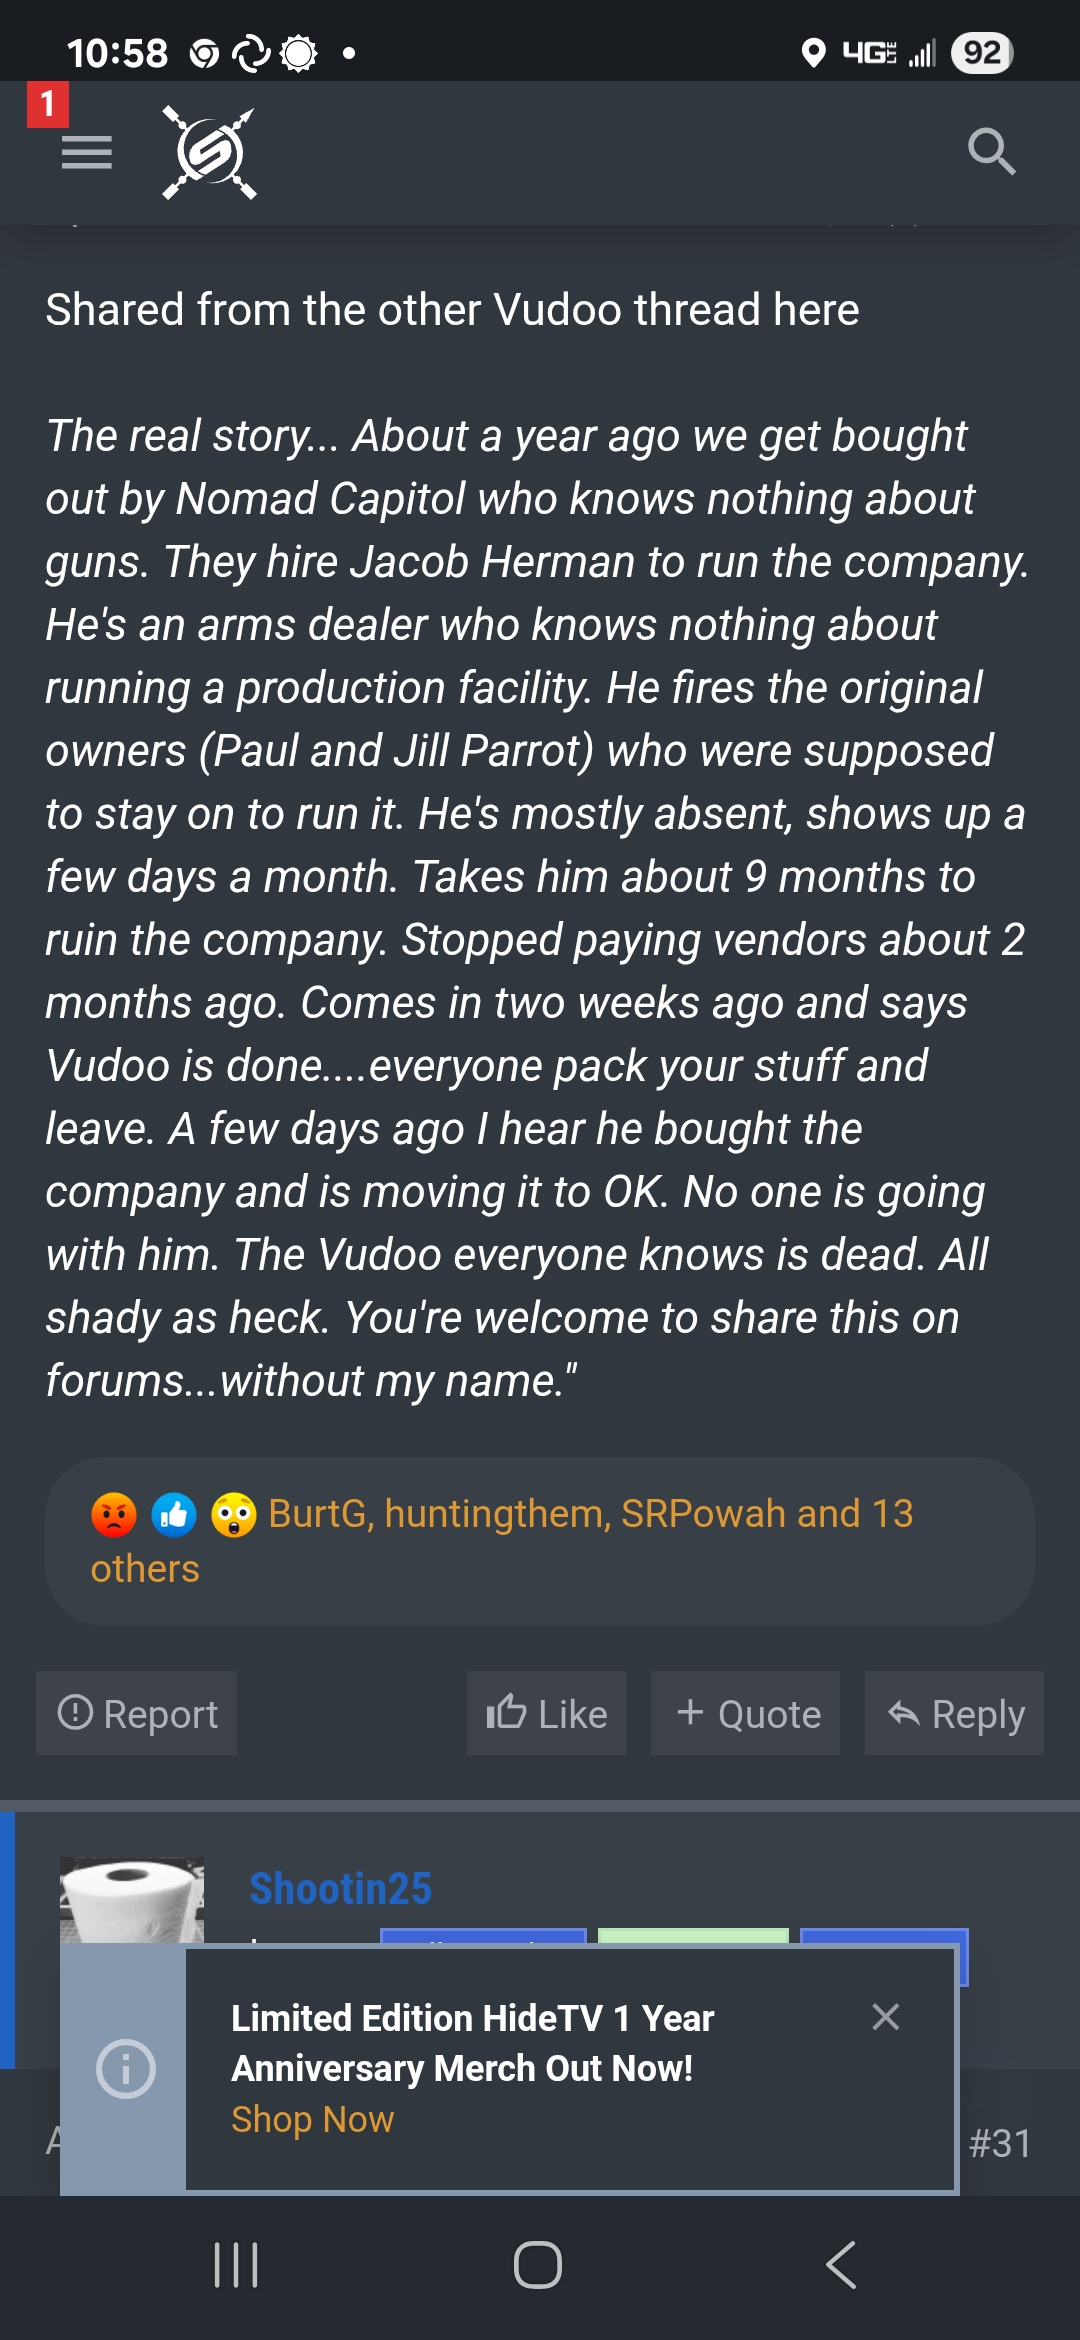Click the angry reaction emoji
This screenshot has height=2340, width=1080.
[x=114, y=1515]
